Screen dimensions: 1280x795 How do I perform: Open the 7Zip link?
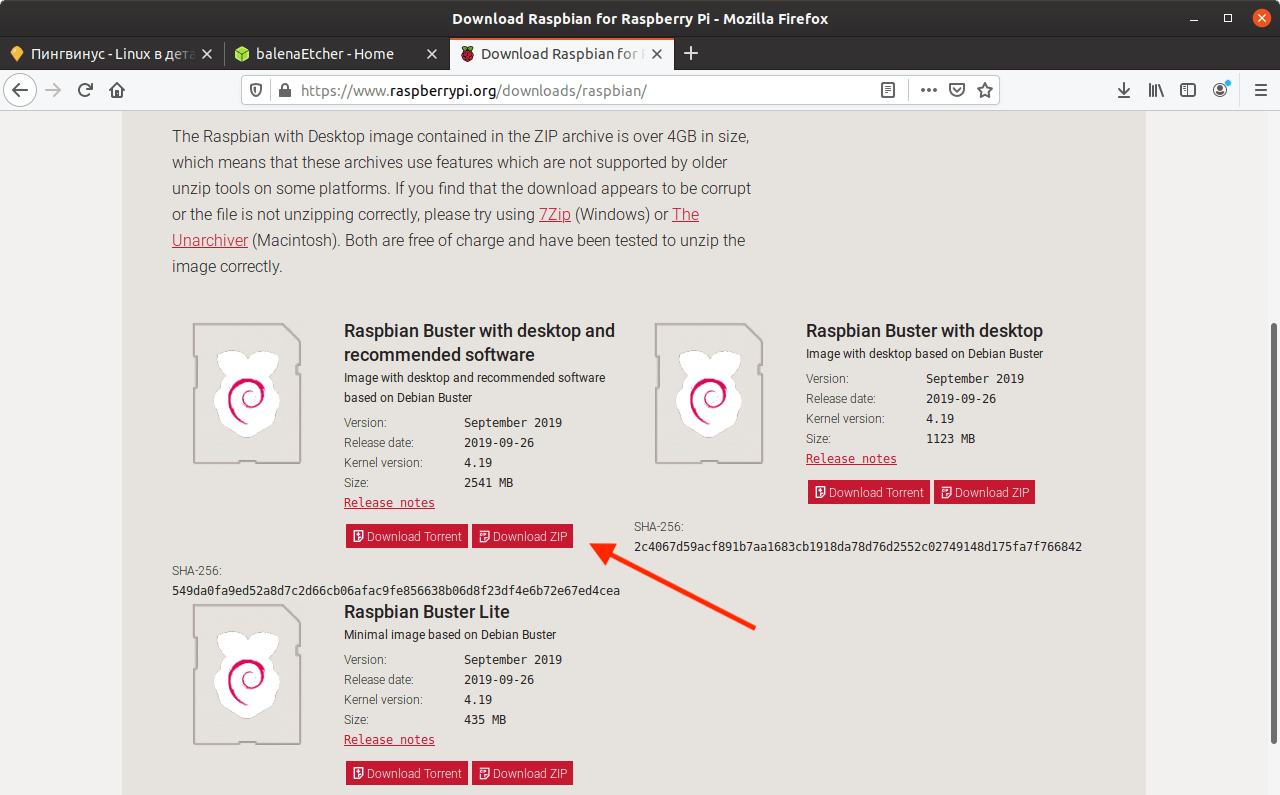[554, 214]
